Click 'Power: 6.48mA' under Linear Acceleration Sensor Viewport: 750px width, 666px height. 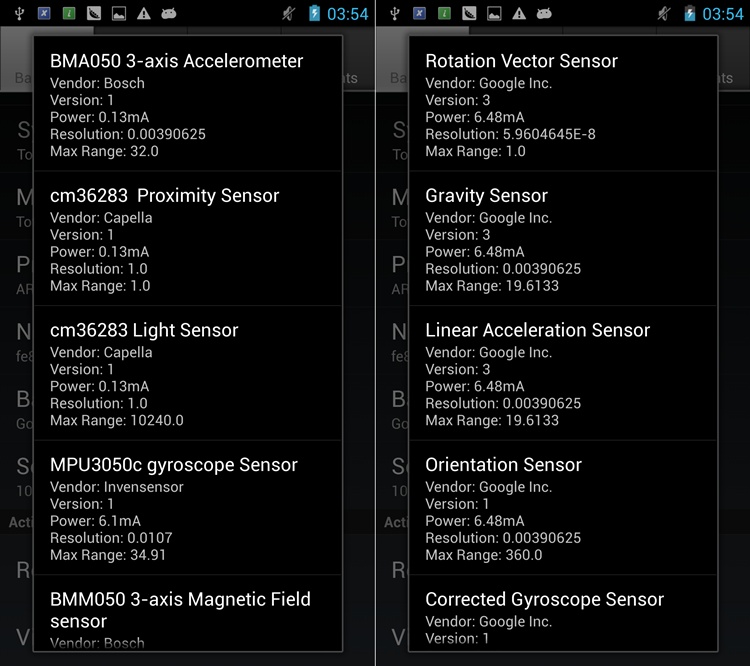pos(474,386)
